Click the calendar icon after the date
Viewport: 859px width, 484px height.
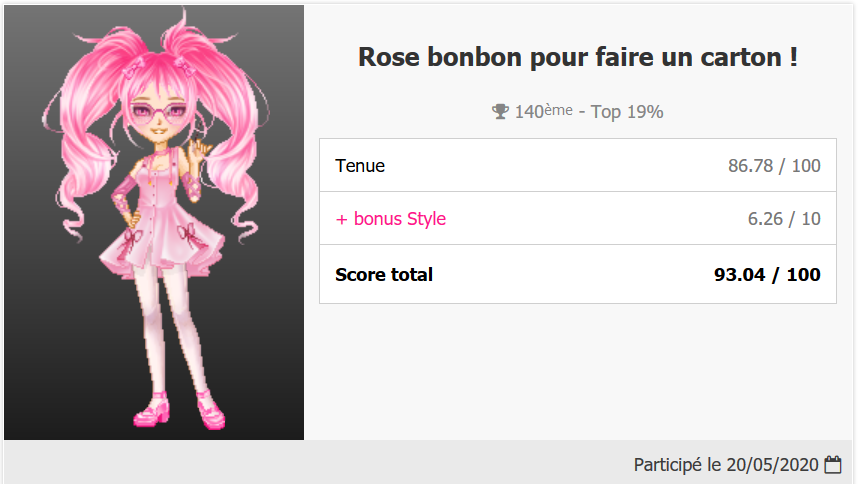click(833, 465)
